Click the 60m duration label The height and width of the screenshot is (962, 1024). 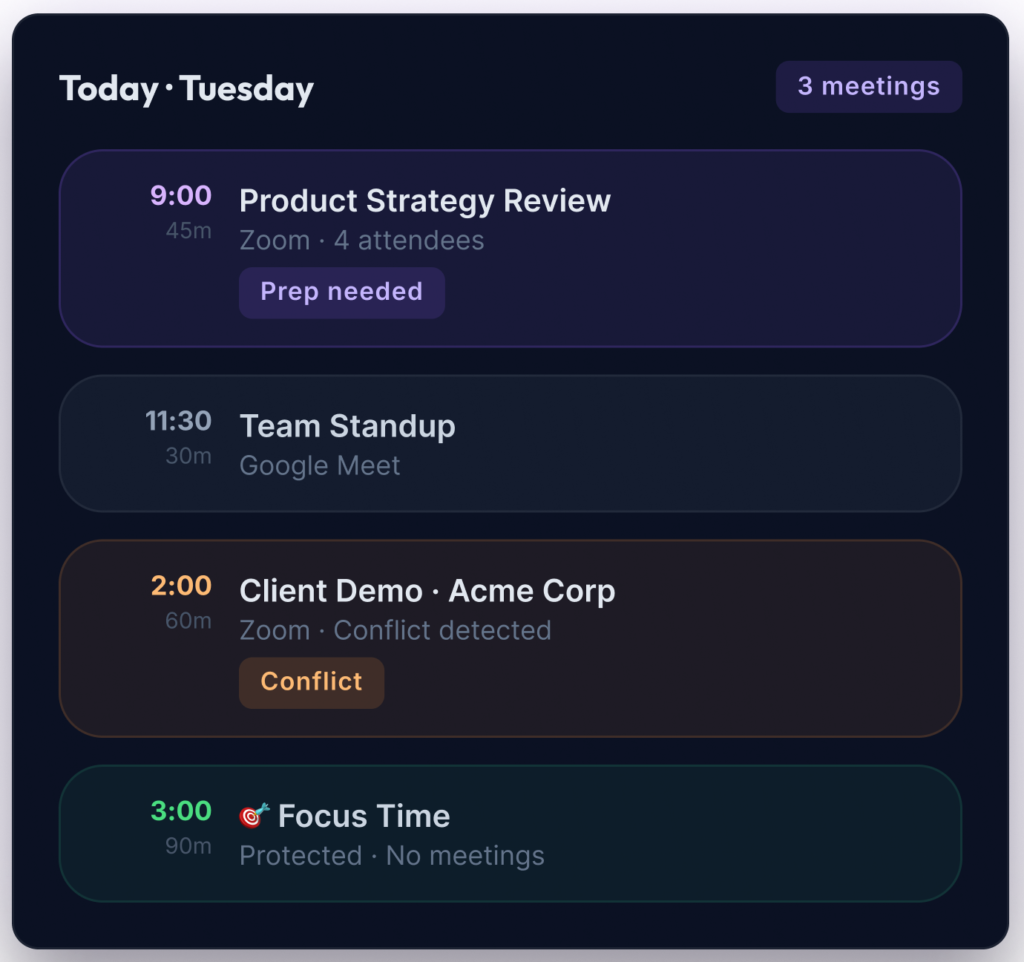click(x=188, y=621)
